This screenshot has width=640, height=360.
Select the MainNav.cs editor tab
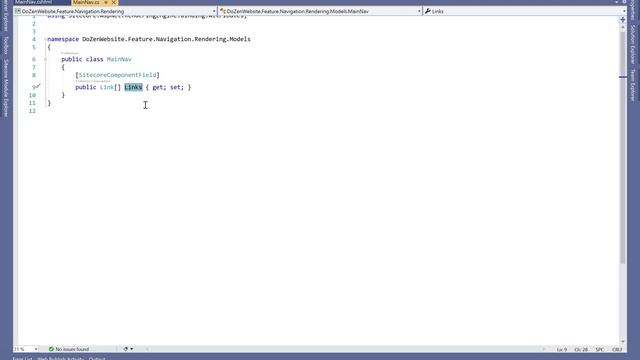86,2
